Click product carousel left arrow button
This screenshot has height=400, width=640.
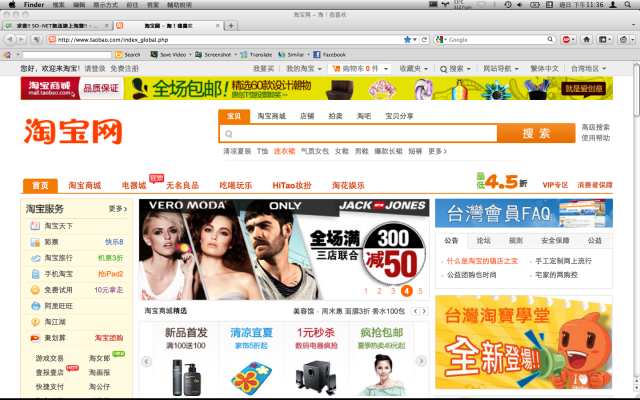(x=146, y=361)
